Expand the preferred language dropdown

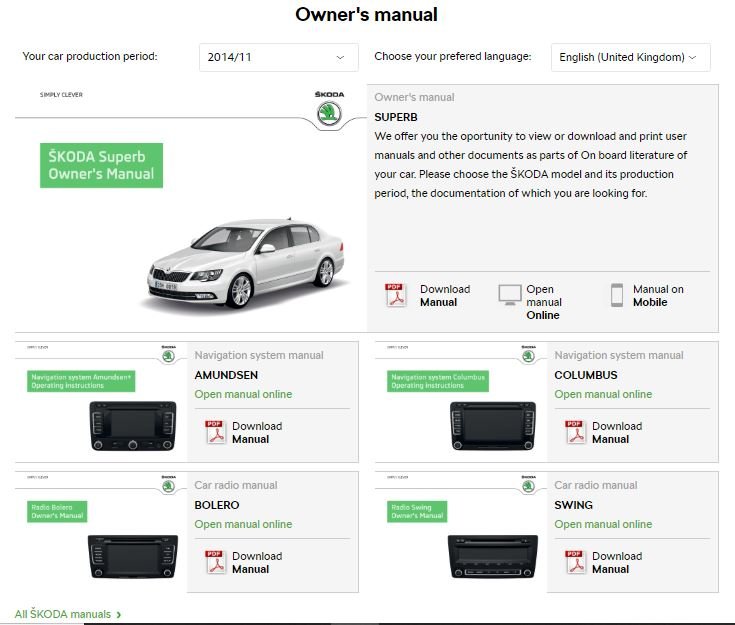tap(630, 57)
